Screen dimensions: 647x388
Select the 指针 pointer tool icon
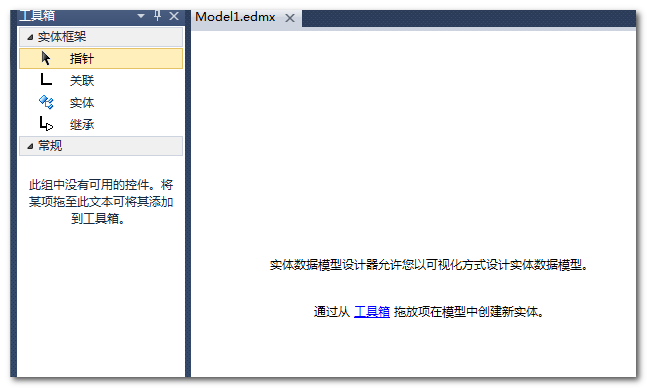click(46, 58)
